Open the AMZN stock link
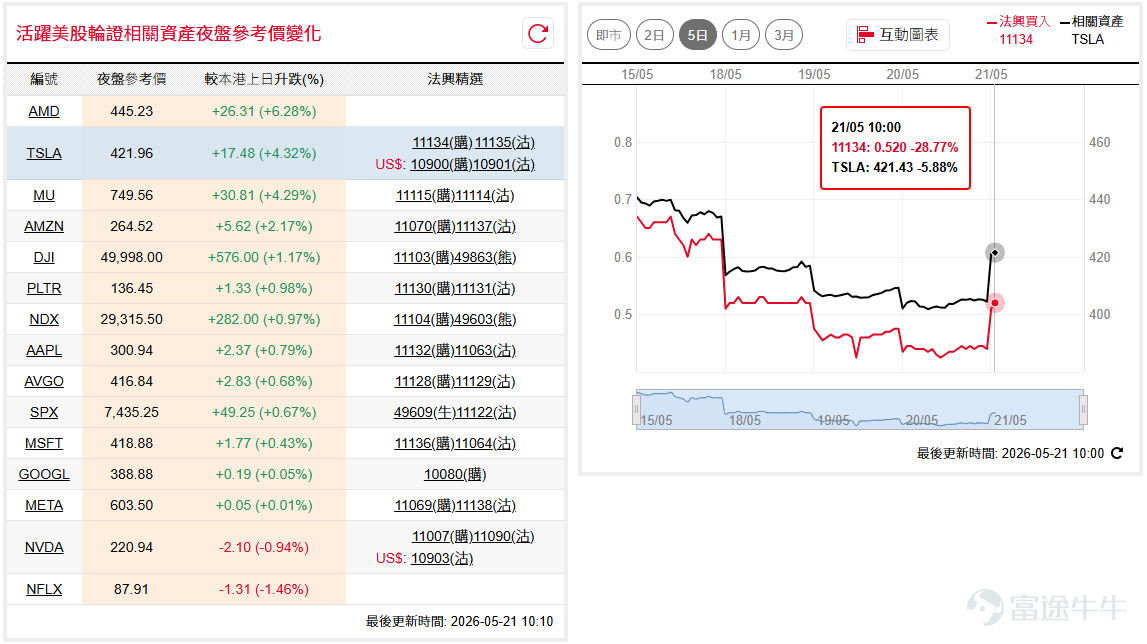The image size is (1147, 644). (44, 226)
